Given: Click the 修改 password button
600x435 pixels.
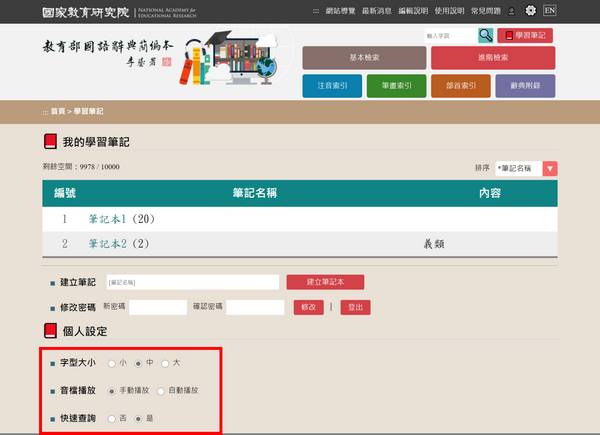Looking at the screenshot, I should [x=308, y=307].
